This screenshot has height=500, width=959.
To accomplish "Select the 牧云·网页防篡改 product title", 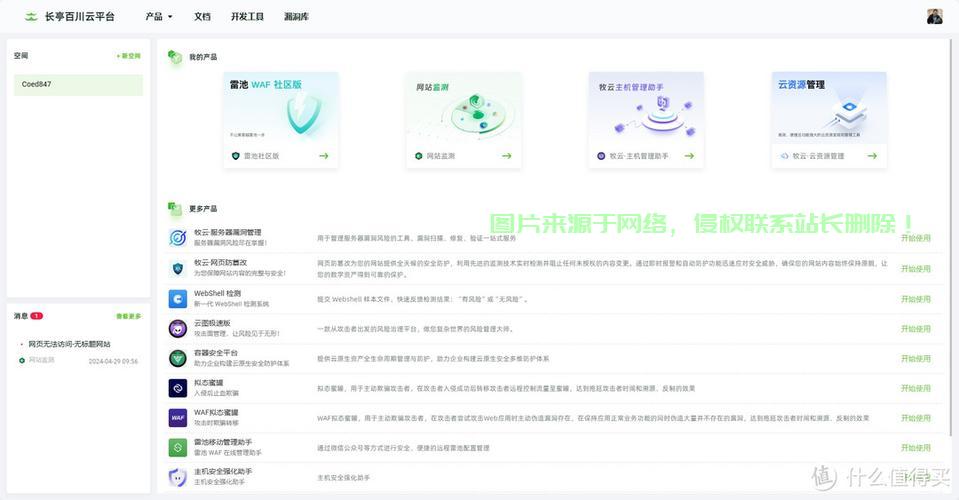I will click(x=221, y=263).
